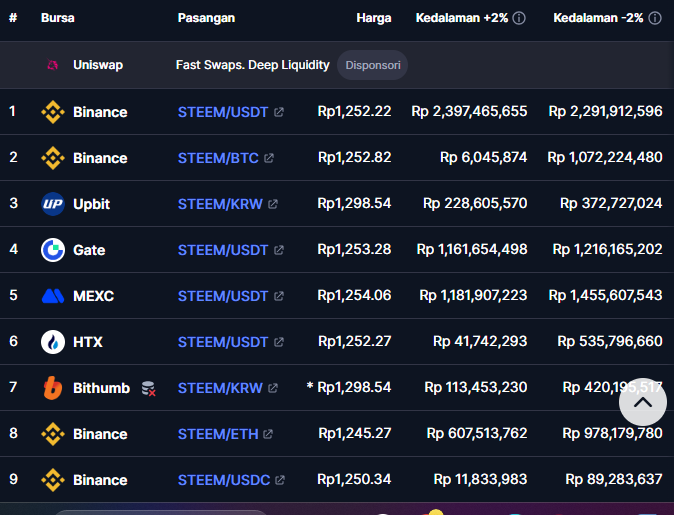Click the info icon beside Kedalaman -2%
The image size is (674, 515).
point(656,18)
